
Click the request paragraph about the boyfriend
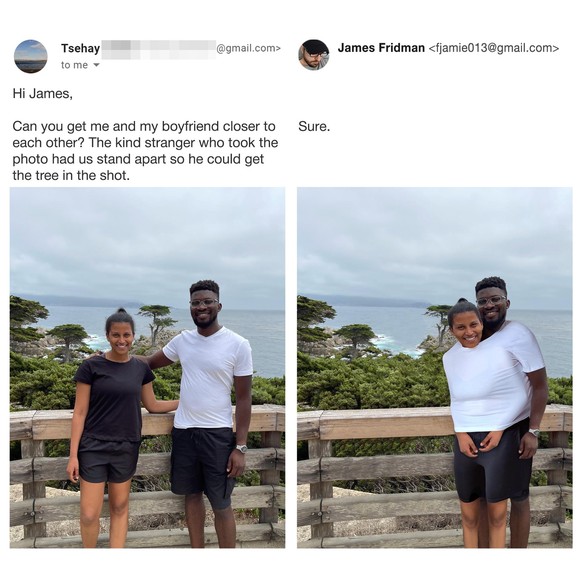tap(145, 151)
